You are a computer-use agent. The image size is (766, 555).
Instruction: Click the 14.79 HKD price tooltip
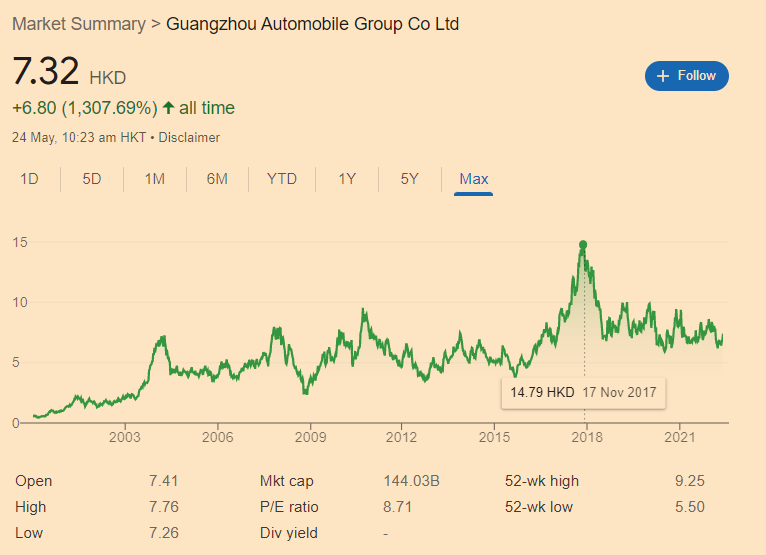(x=583, y=393)
